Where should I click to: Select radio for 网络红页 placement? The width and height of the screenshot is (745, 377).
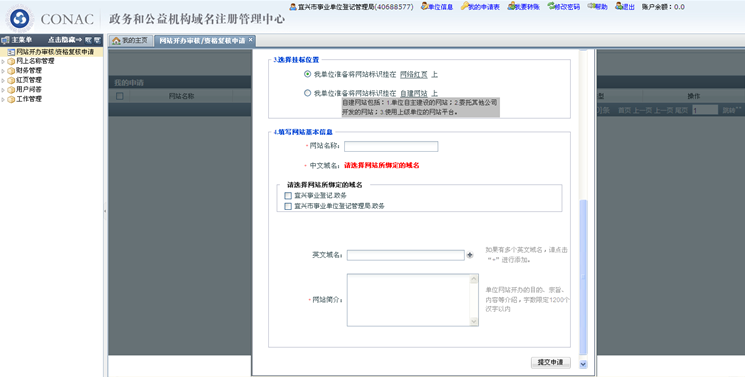click(307, 74)
